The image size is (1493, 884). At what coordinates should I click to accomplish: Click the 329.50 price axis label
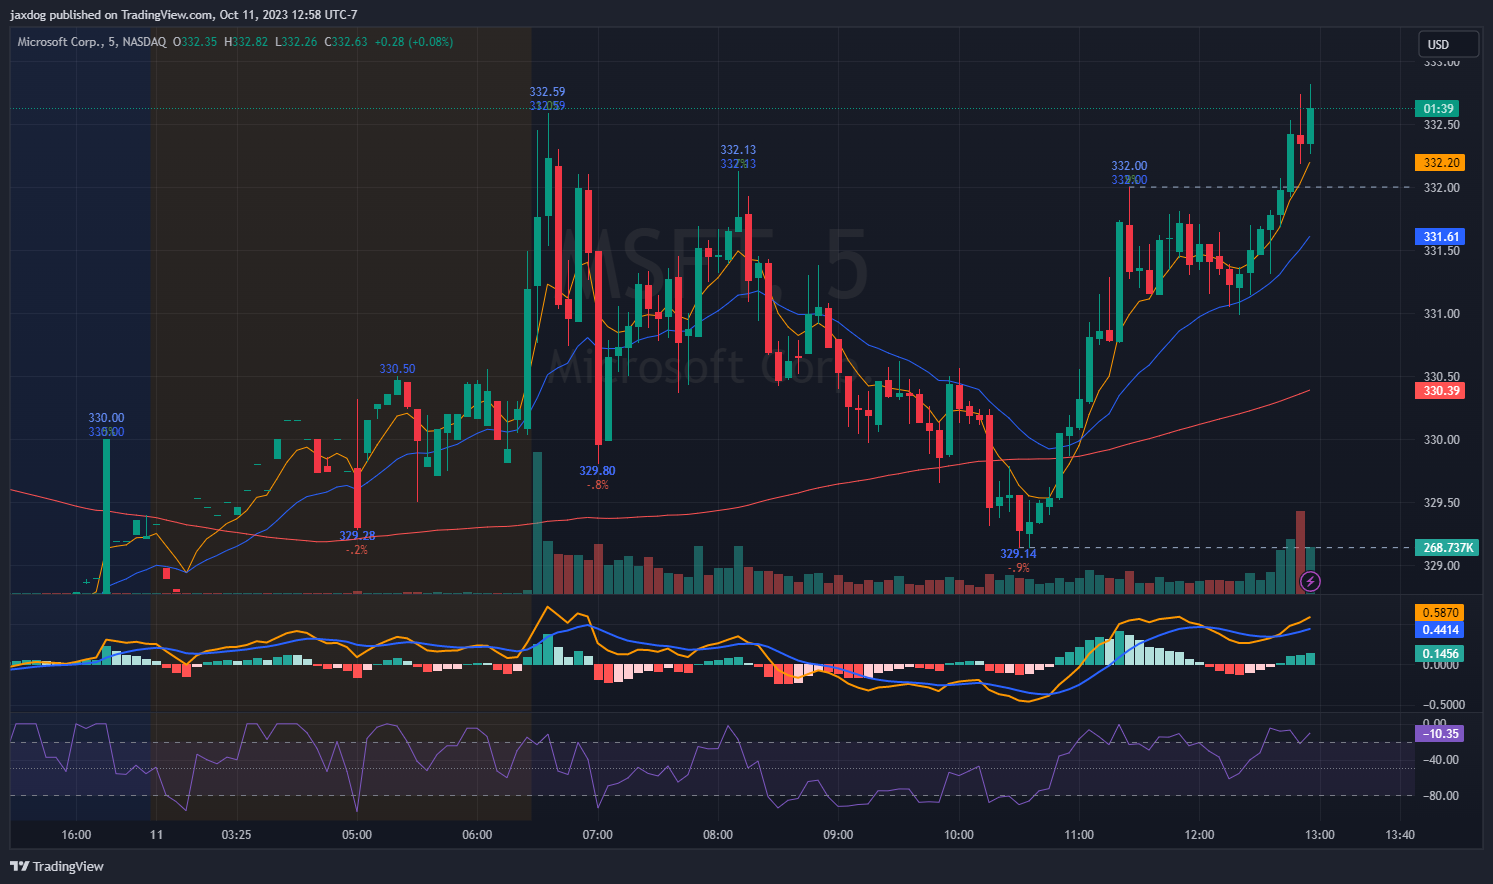(x=1441, y=503)
